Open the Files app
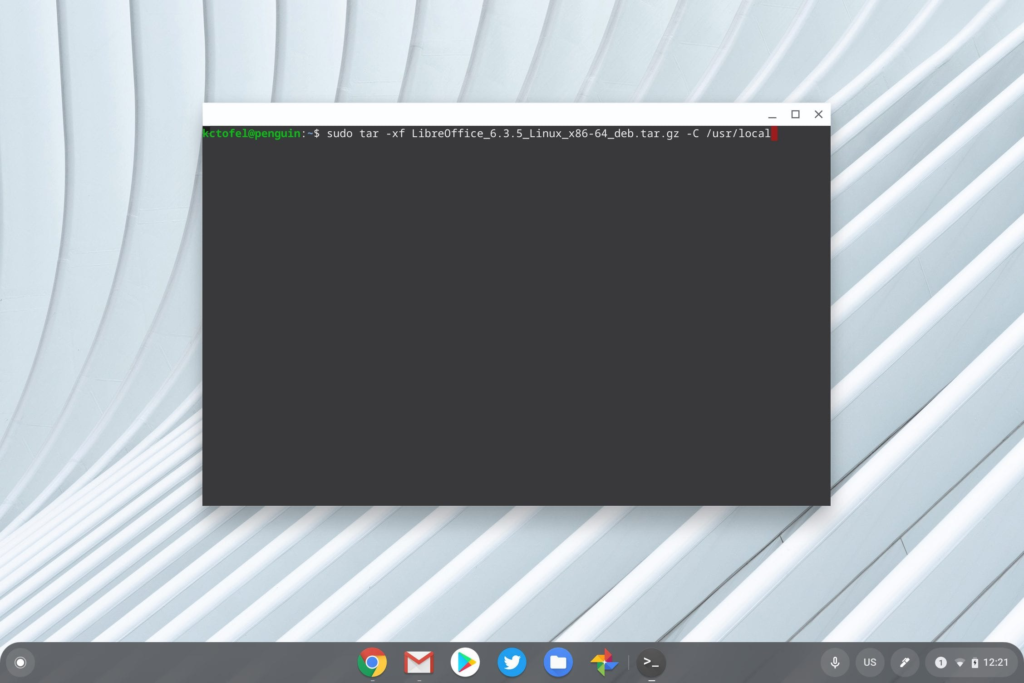The image size is (1024, 683). point(558,663)
